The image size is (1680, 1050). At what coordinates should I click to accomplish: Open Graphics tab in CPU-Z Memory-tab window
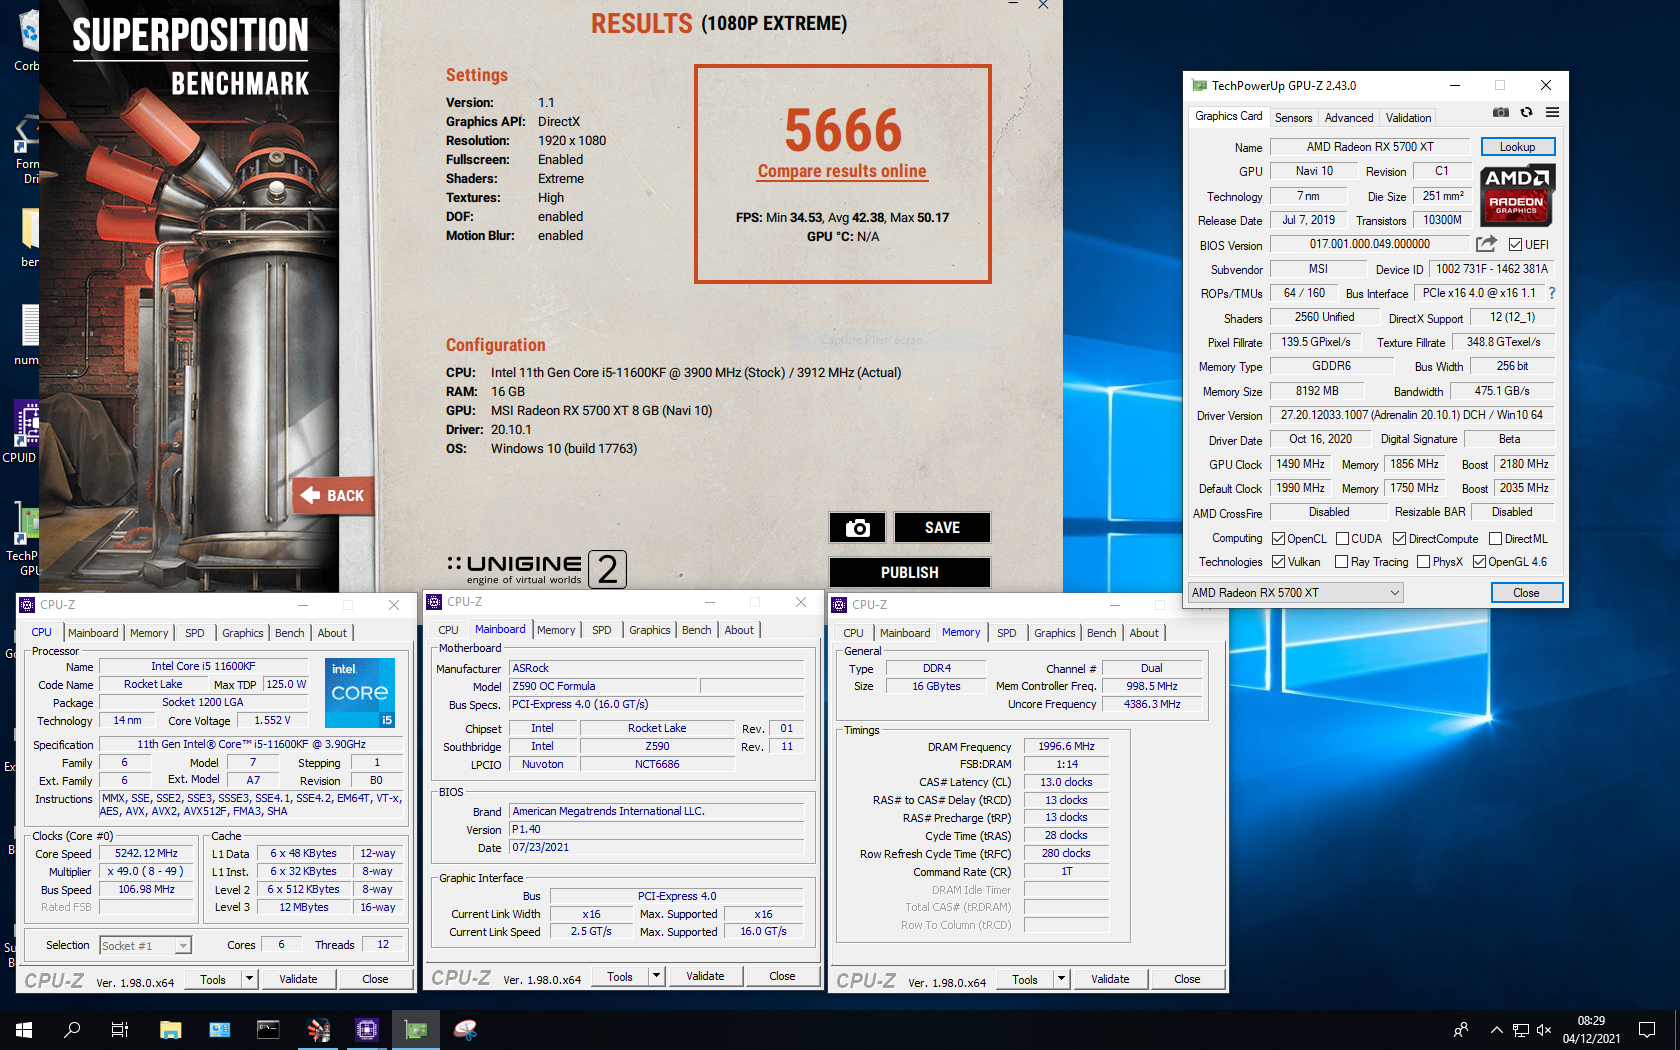click(1054, 633)
